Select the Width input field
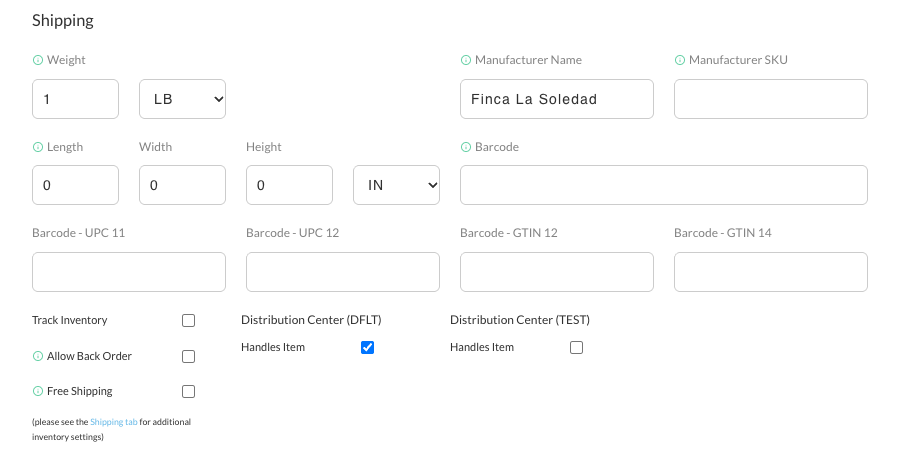This screenshot has width=900, height=465. coord(183,185)
